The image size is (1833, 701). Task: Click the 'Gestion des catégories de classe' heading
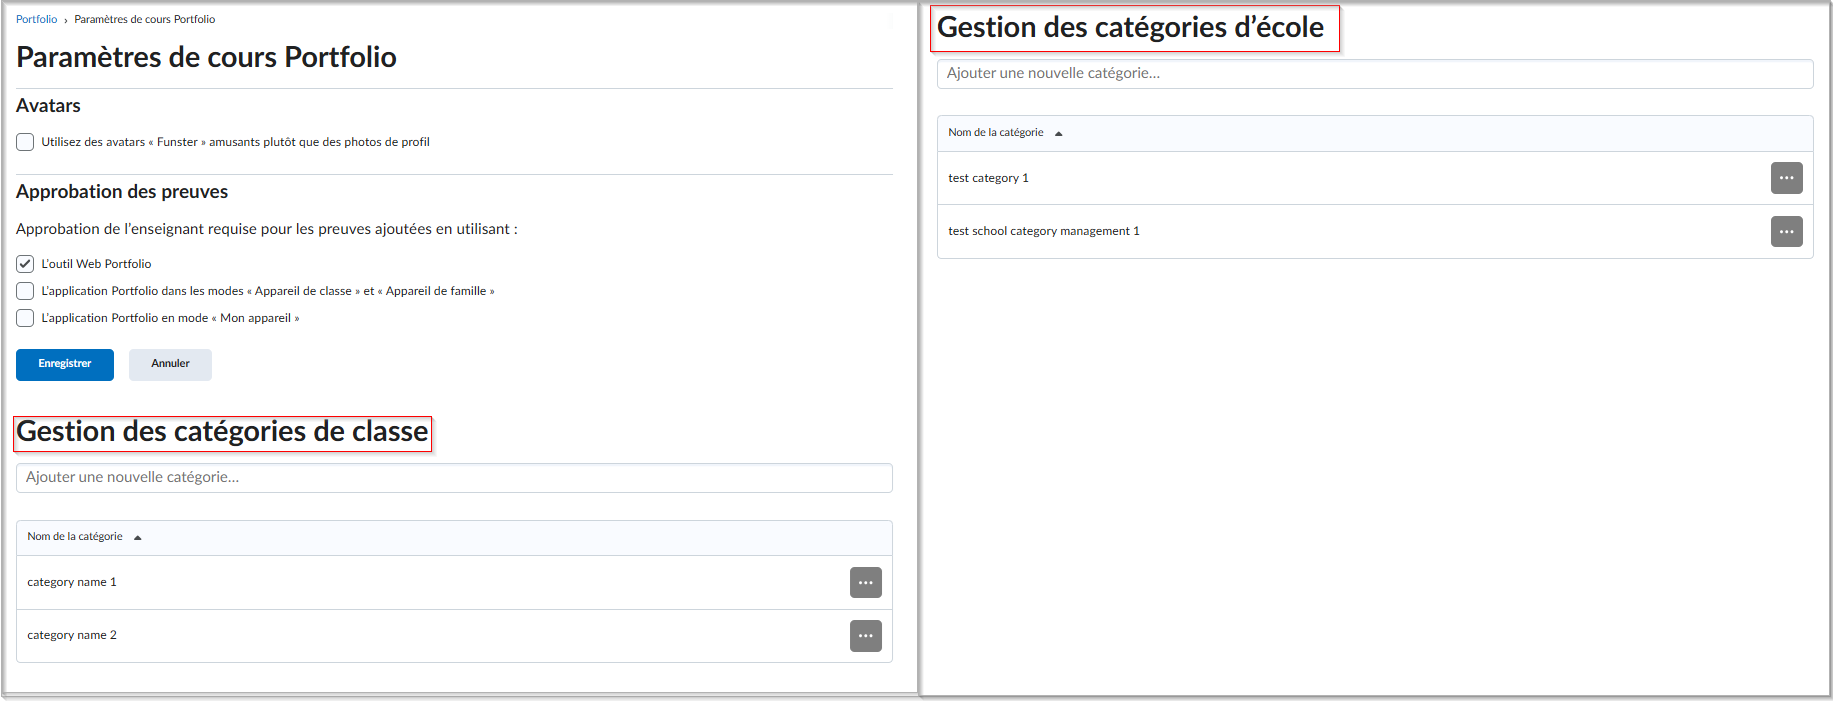tap(222, 432)
